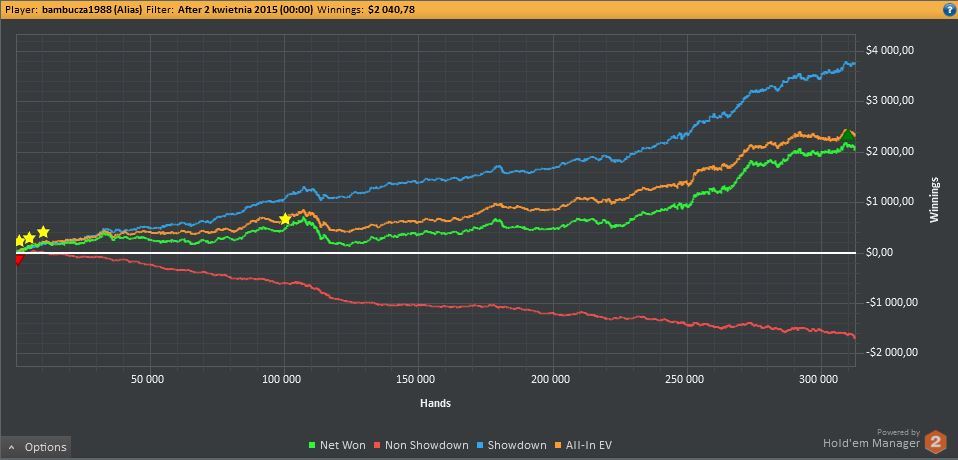958x460 pixels.
Task: Click the $1 000,00 axis label
Action: 890,202
